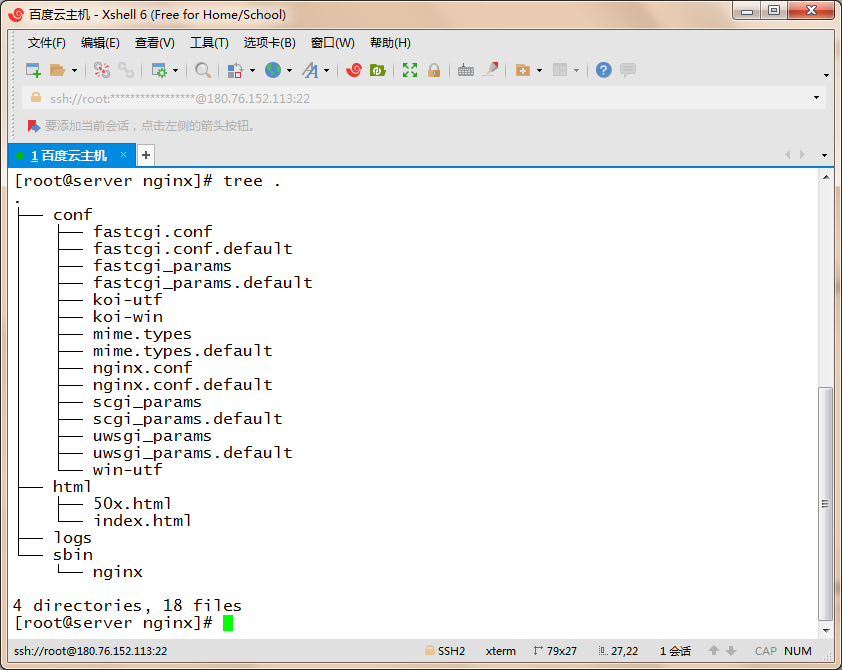Expand the layout dropdown arrow
The height and width of the screenshot is (670, 842).
pyautogui.click(x=577, y=70)
